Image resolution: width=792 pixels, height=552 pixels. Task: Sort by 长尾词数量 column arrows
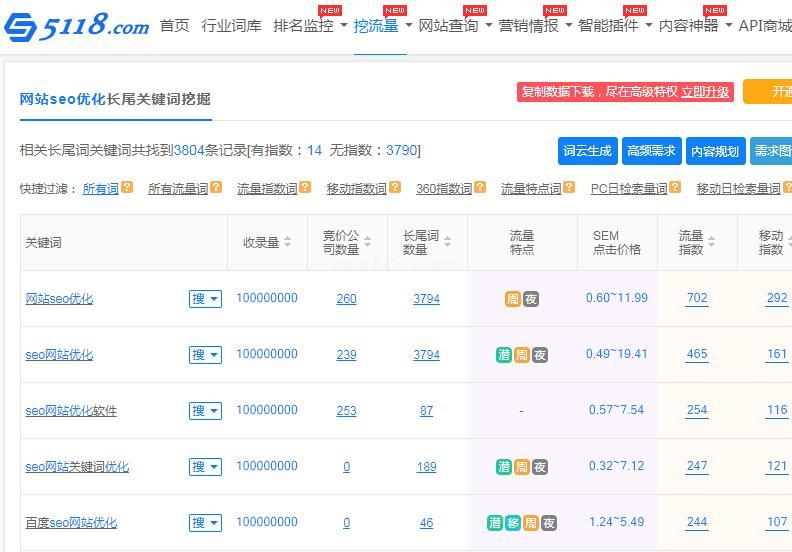[447, 242]
